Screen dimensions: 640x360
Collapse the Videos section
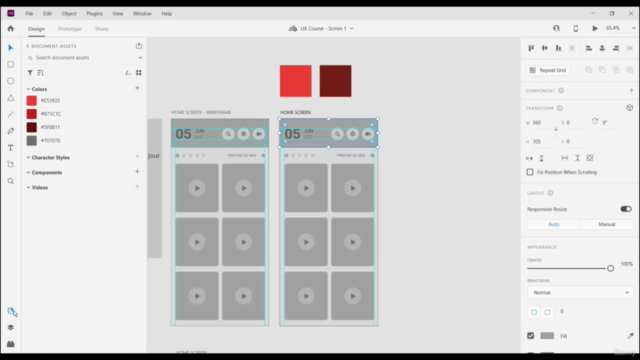28,188
